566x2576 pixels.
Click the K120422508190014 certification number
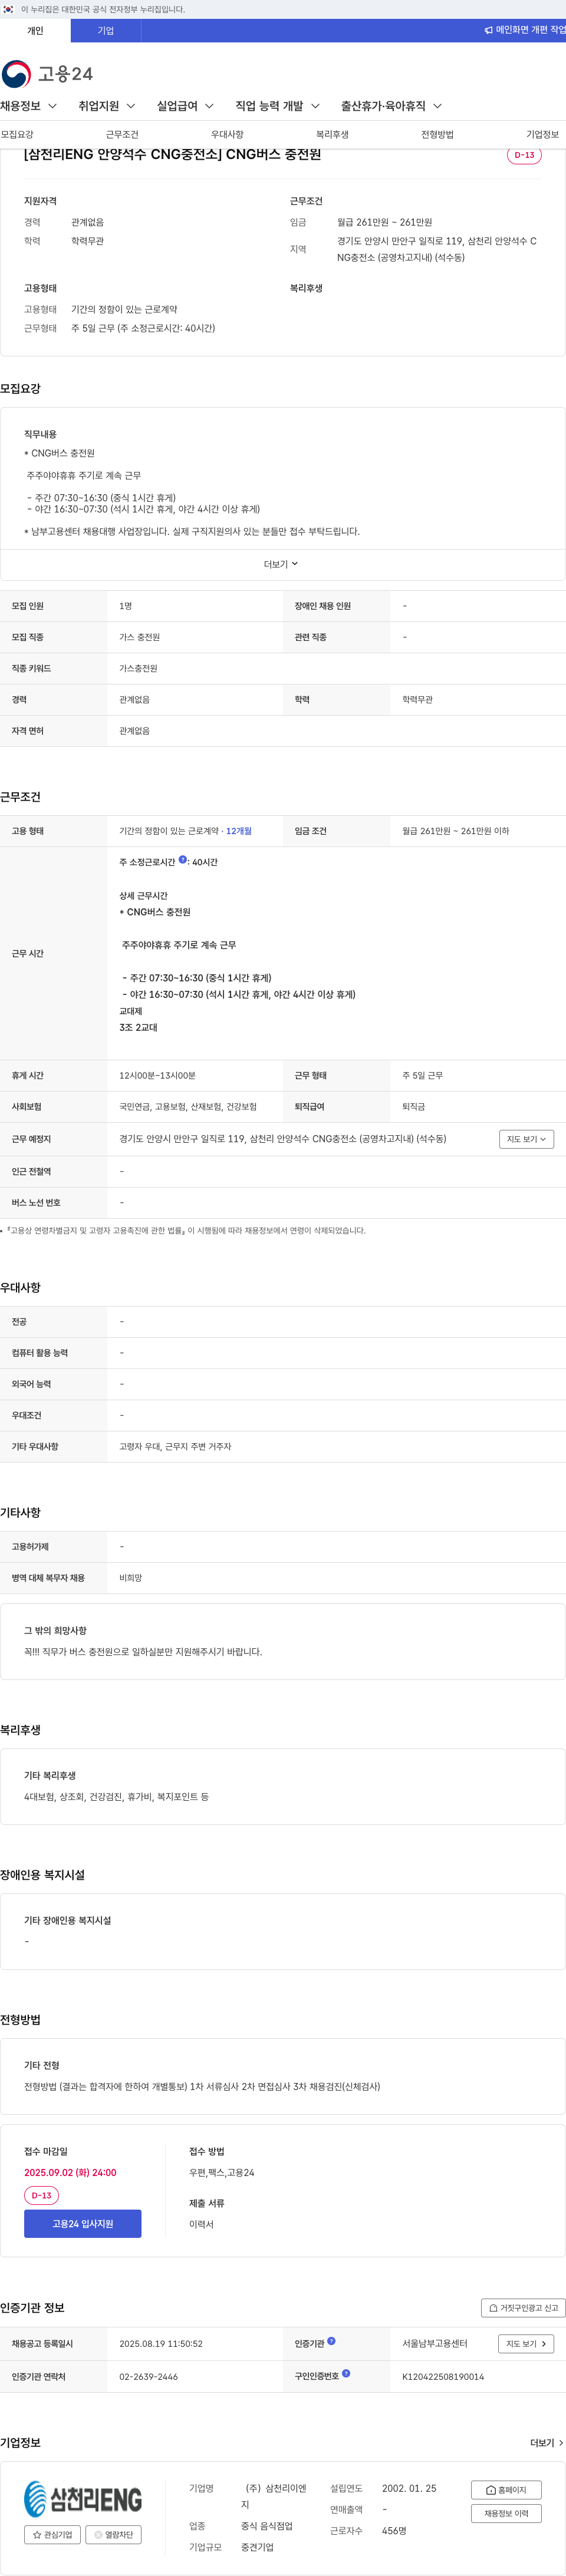[x=443, y=2377]
